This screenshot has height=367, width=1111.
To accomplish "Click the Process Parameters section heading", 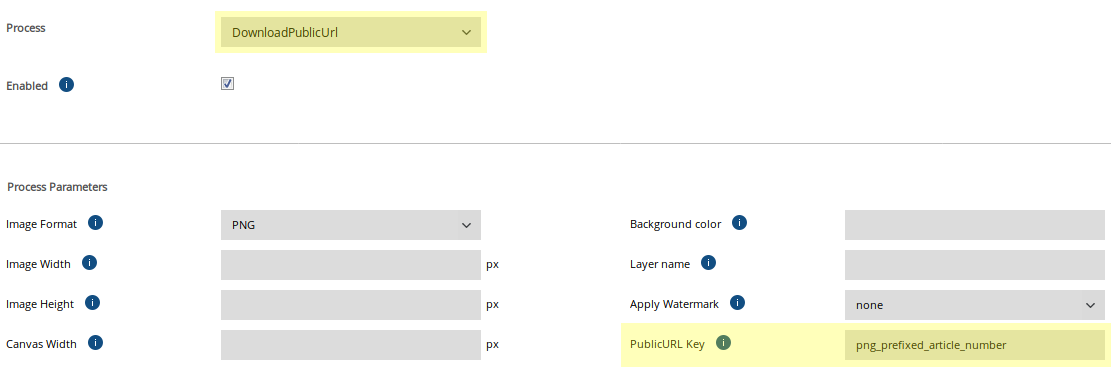I will point(57,187).
